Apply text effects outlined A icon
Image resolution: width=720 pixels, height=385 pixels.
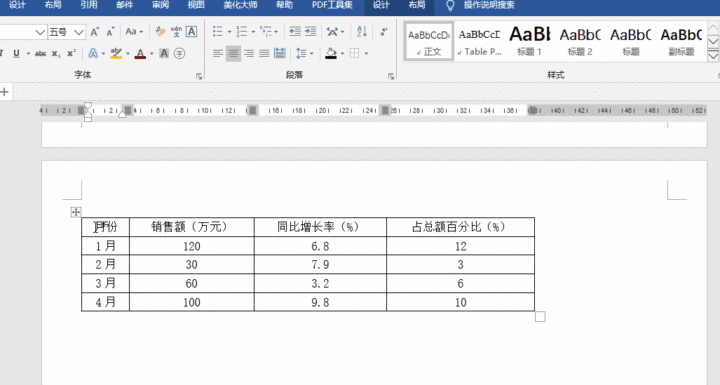pyautogui.click(x=93, y=53)
